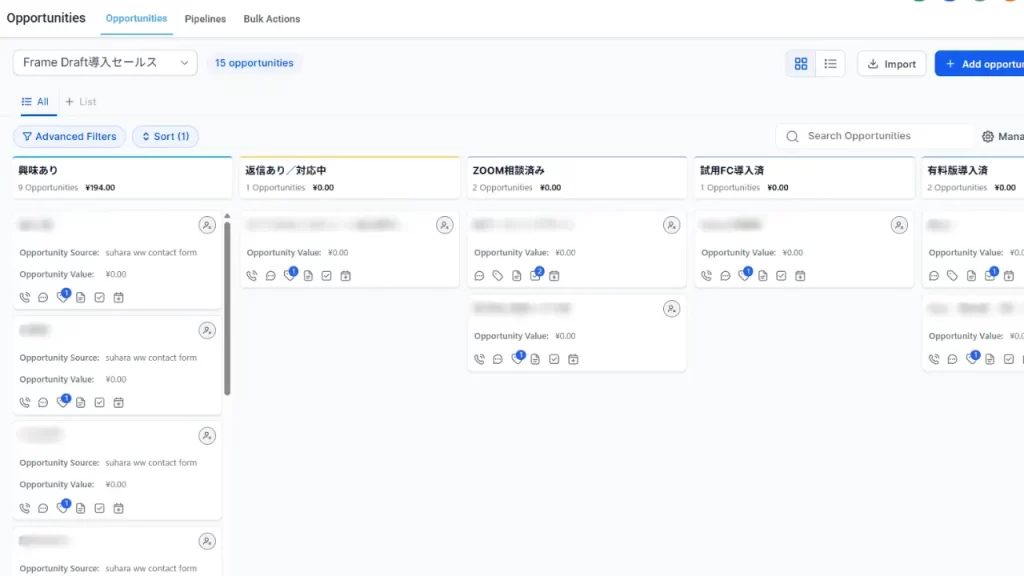Open the Bulk Actions tab
The width and height of the screenshot is (1024, 576).
[271, 19]
